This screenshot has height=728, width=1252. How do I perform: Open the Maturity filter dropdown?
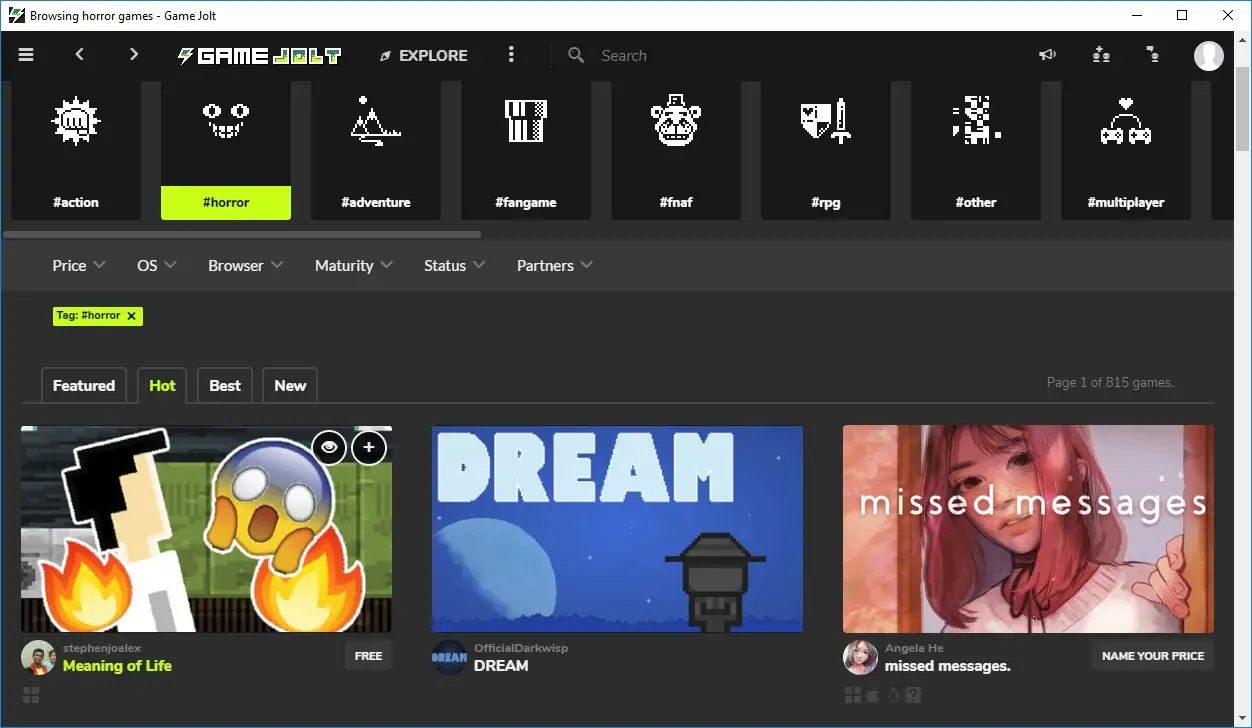coord(354,265)
